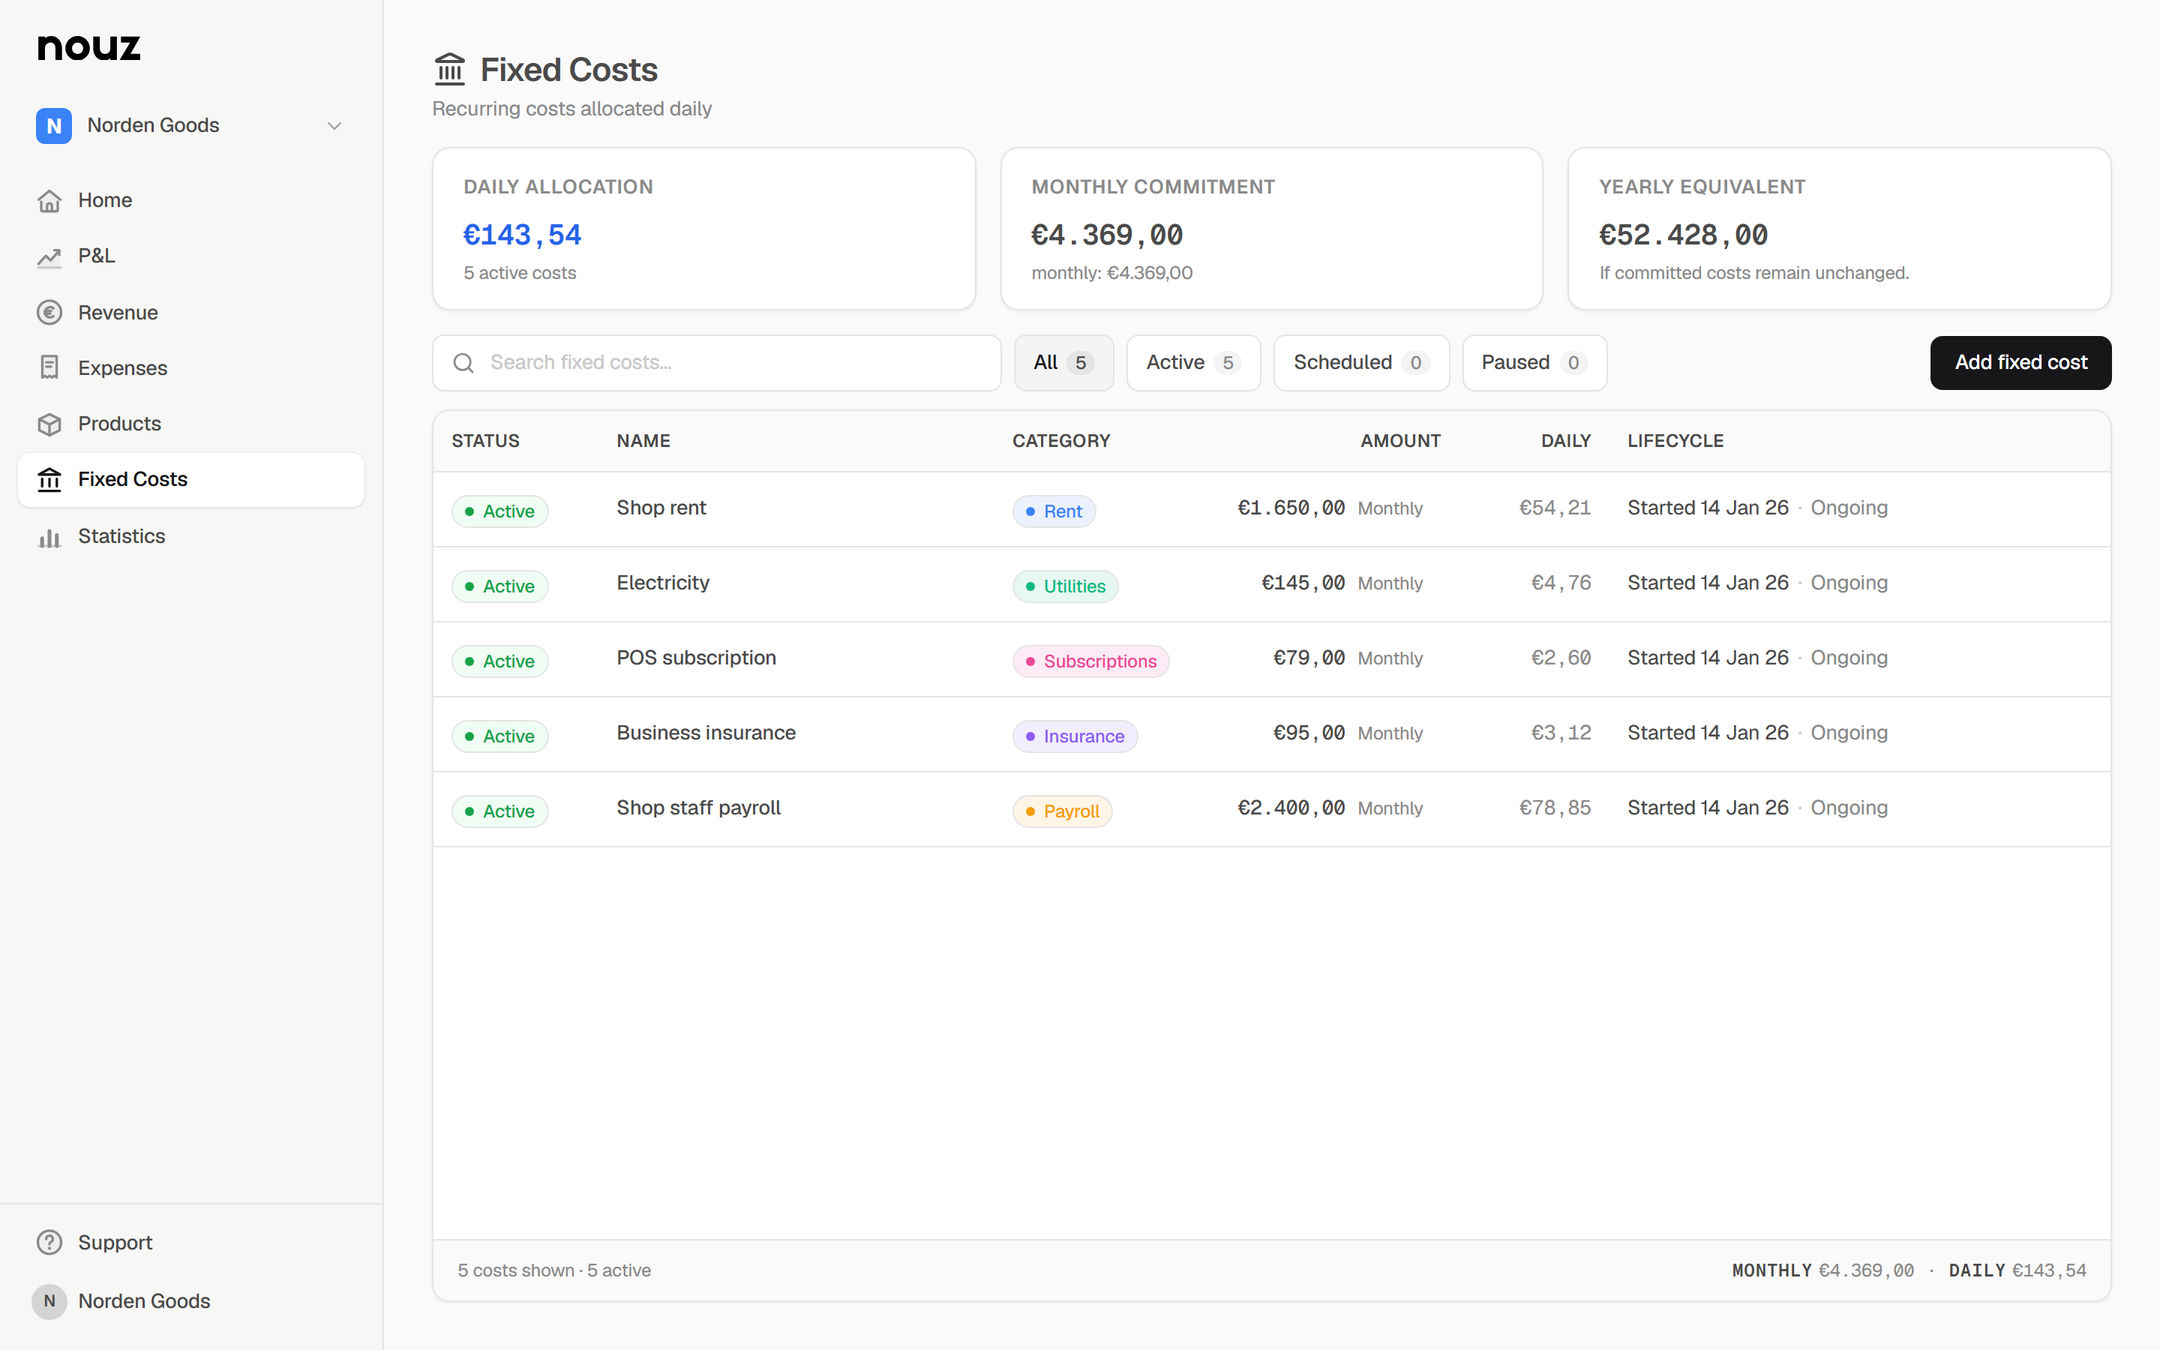Image resolution: width=2160 pixels, height=1350 pixels.
Task: Click the LIFECYCLE column header
Action: click(x=1675, y=441)
